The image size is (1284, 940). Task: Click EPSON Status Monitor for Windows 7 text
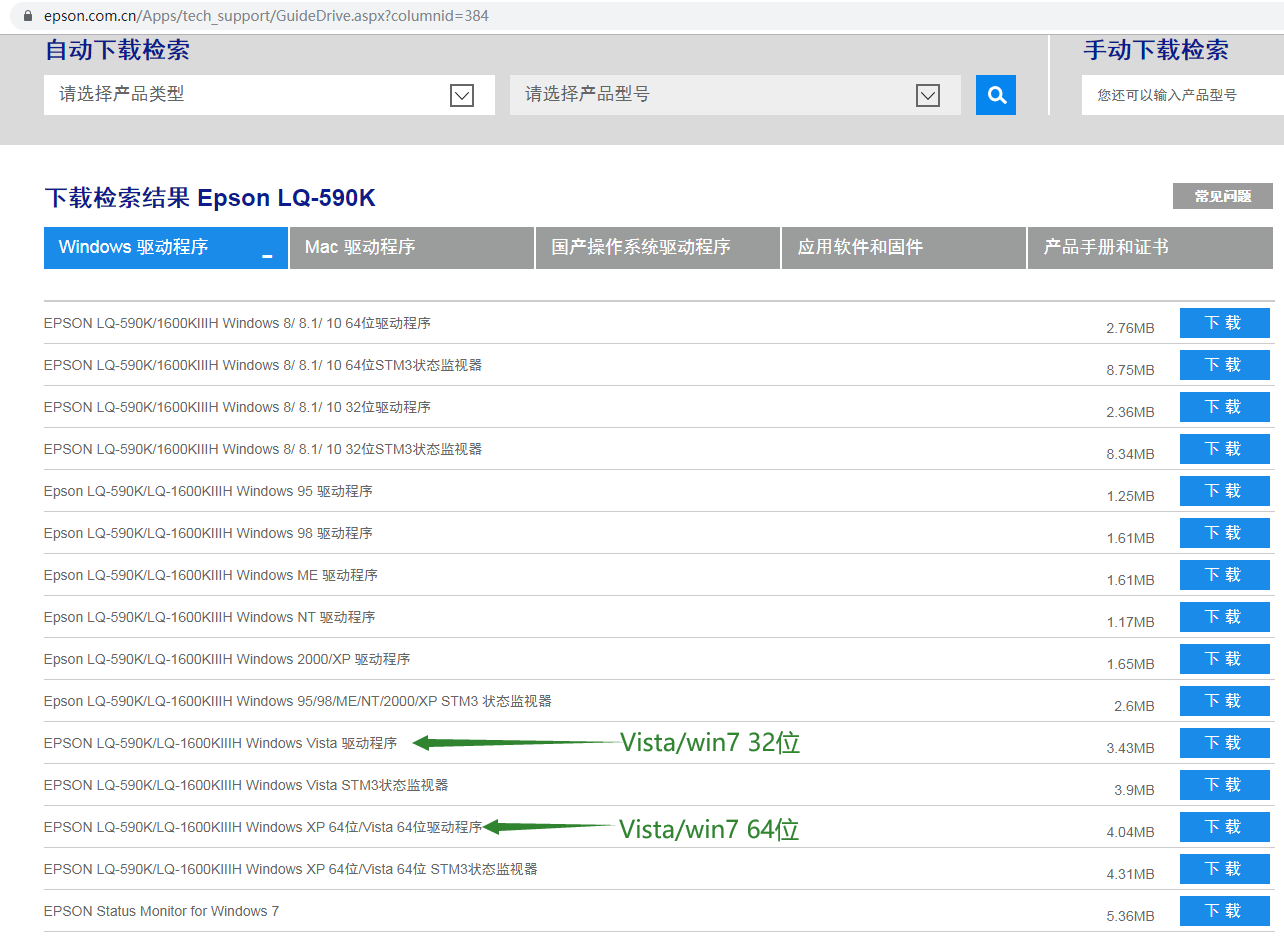pos(161,911)
